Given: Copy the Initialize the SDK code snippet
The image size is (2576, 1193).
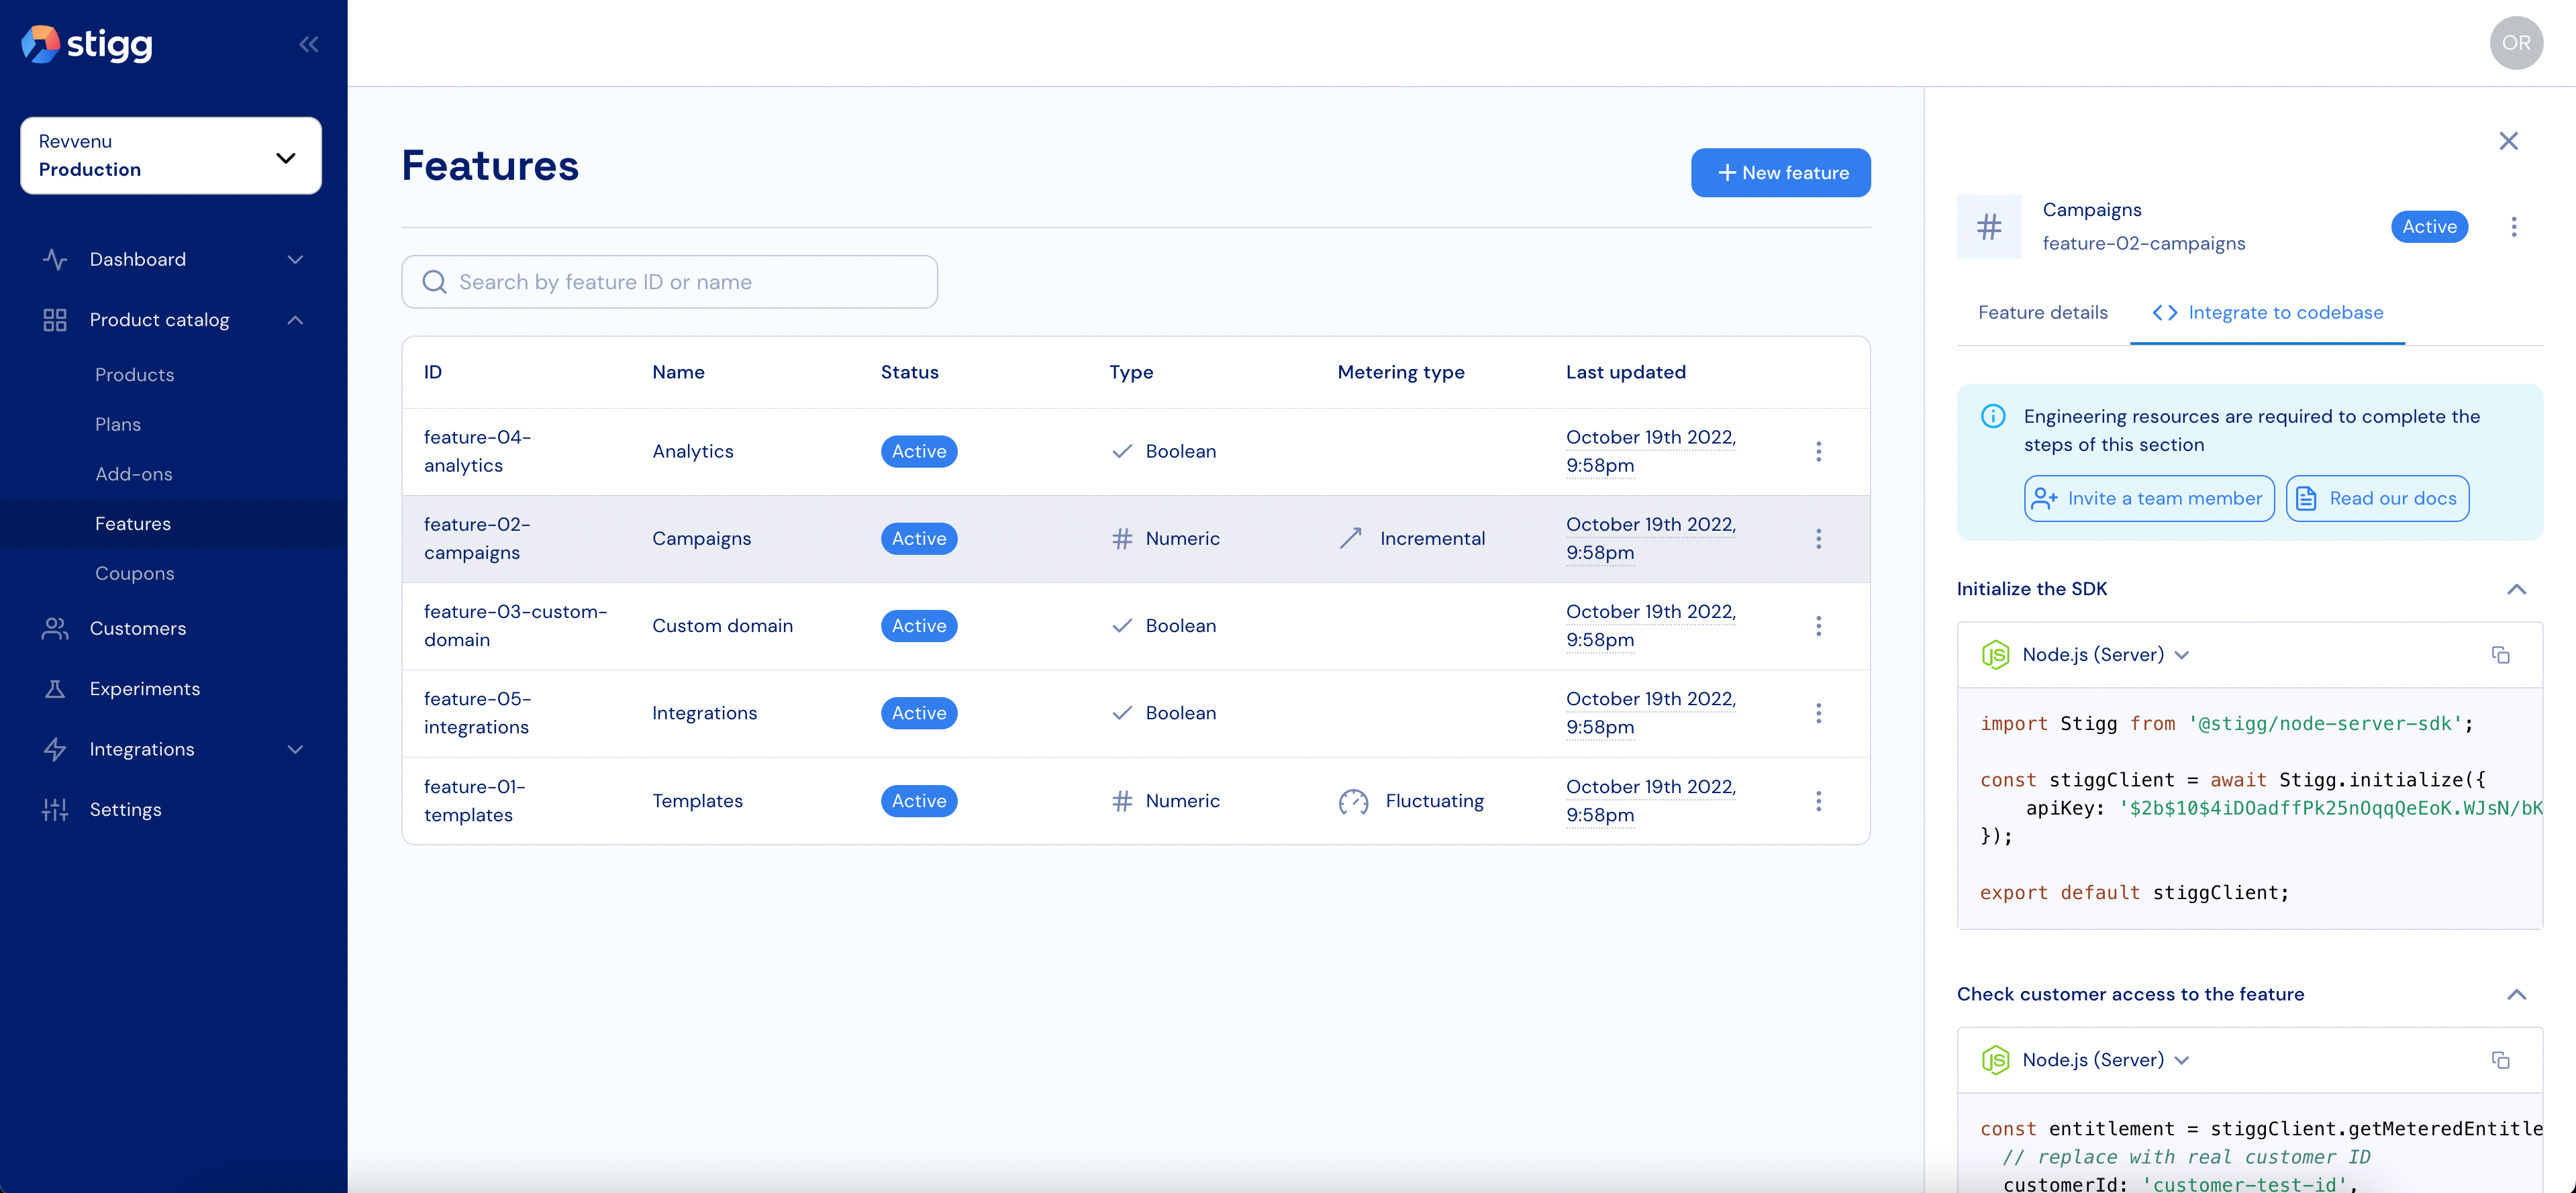Looking at the screenshot, I should click(2500, 655).
